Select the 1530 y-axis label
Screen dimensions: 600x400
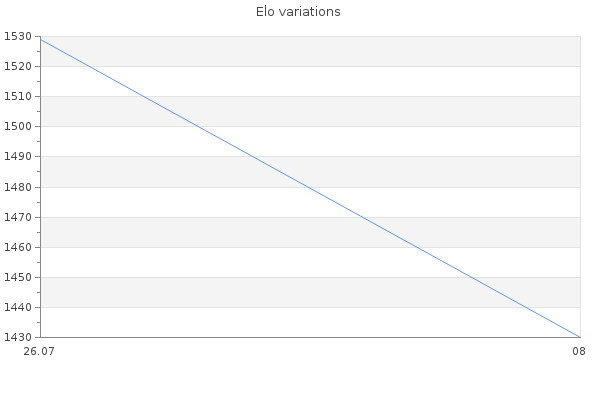[x=18, y=36]
